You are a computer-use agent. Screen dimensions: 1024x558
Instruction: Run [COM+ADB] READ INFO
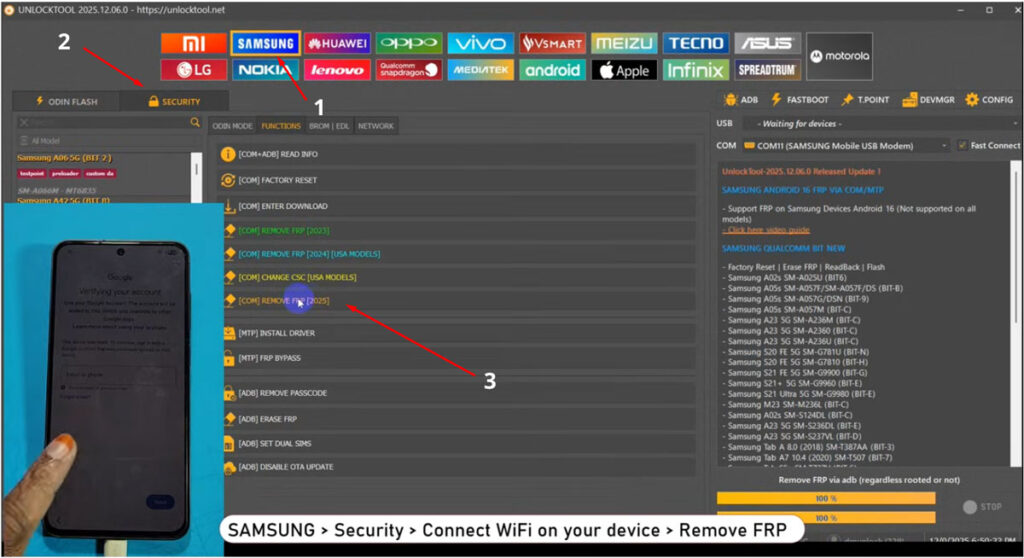point(456,154)
